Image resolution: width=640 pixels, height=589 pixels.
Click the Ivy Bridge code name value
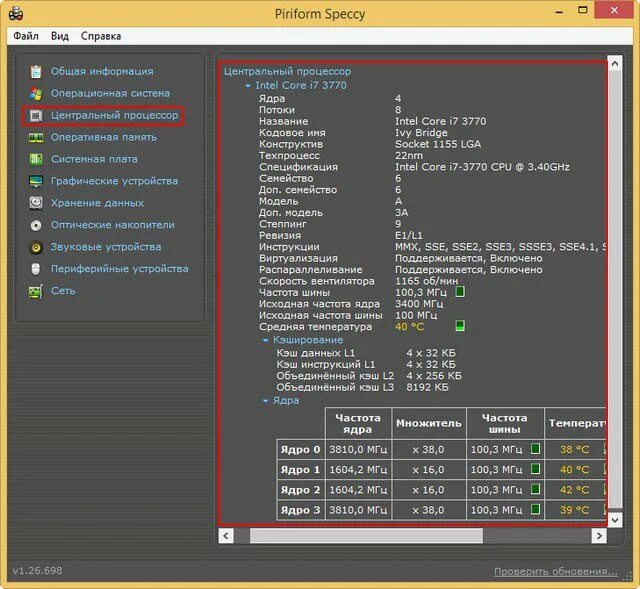pyautogui.click(x=421, y=133)
